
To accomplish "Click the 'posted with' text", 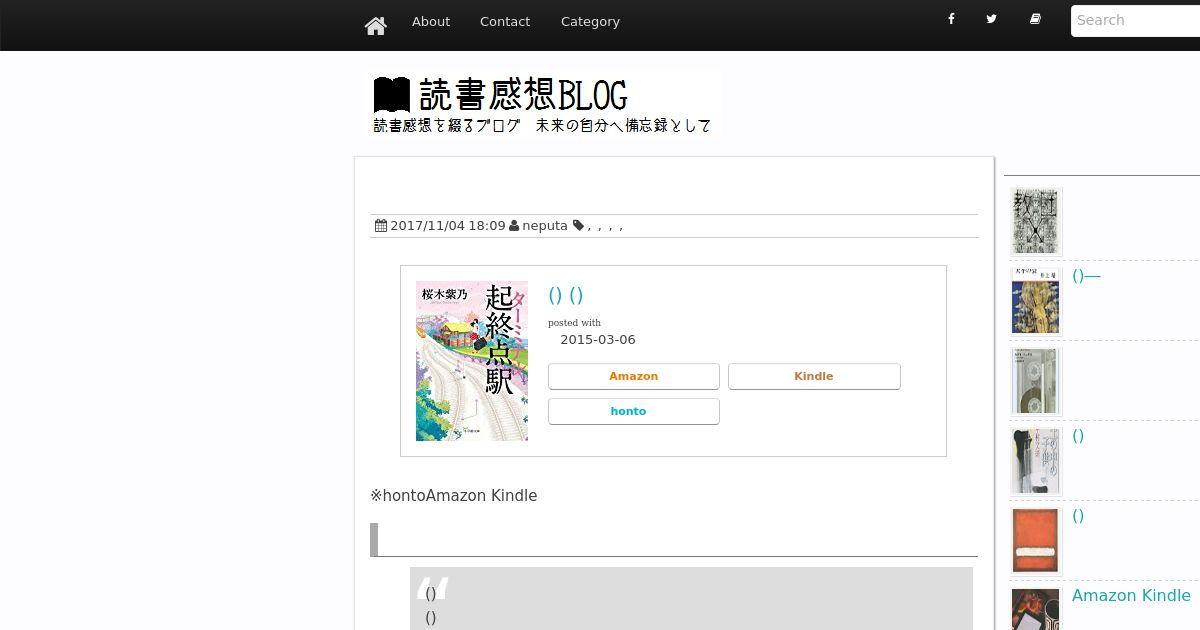I will 574,323.
